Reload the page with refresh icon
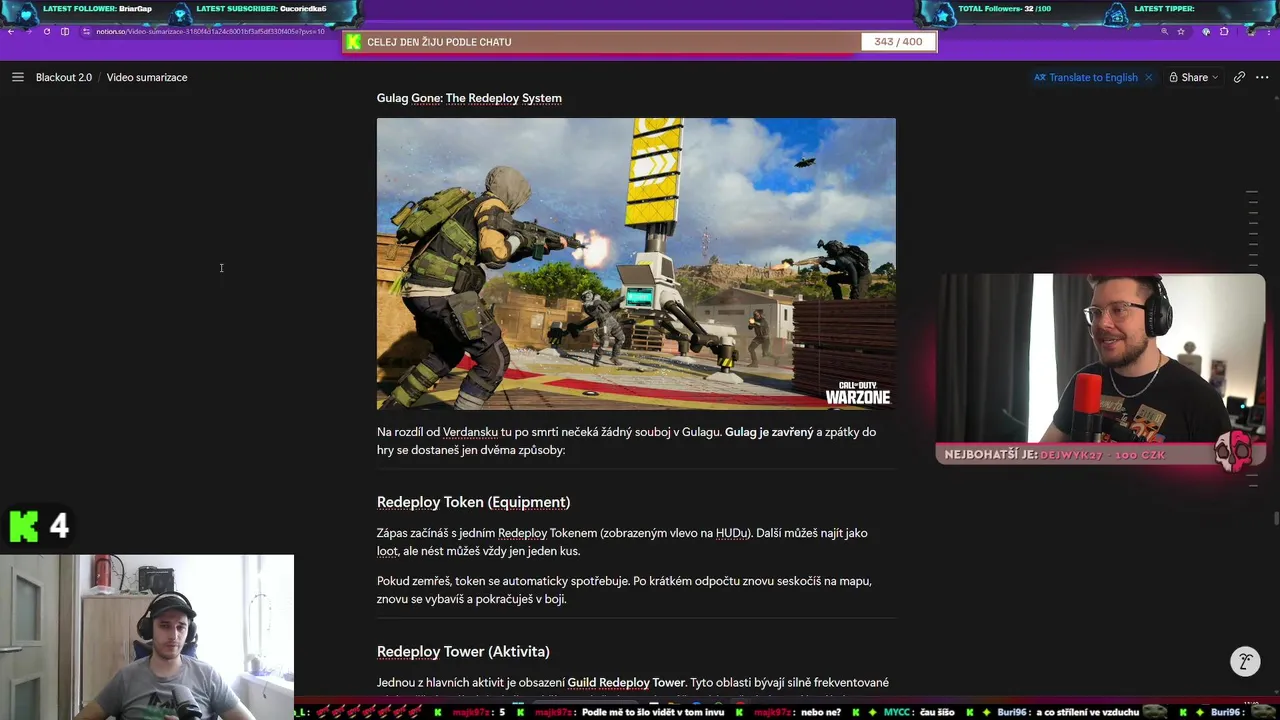This screenshot has width=1280, height=720. pyautogui.click(x=46, y=32)
